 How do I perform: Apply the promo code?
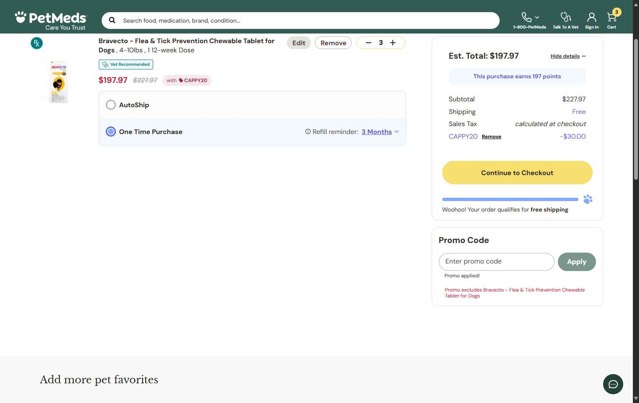576,262
